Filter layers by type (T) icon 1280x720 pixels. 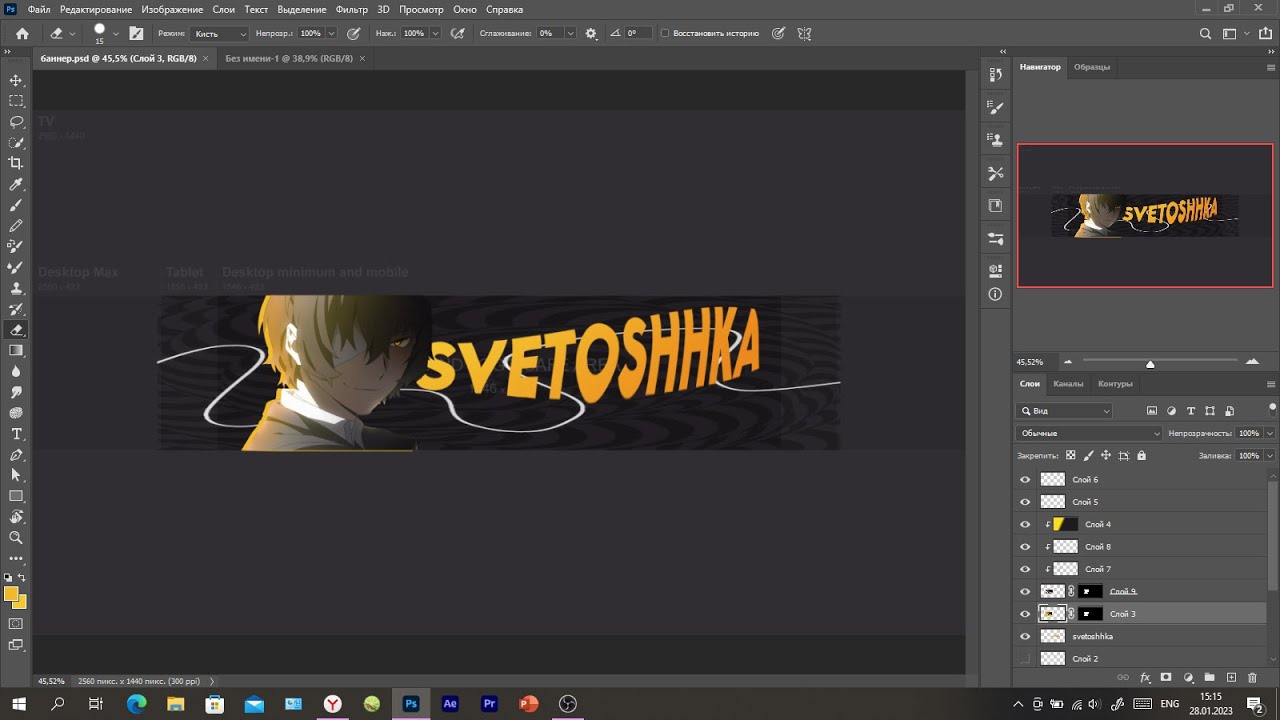tap(1191, 411)
